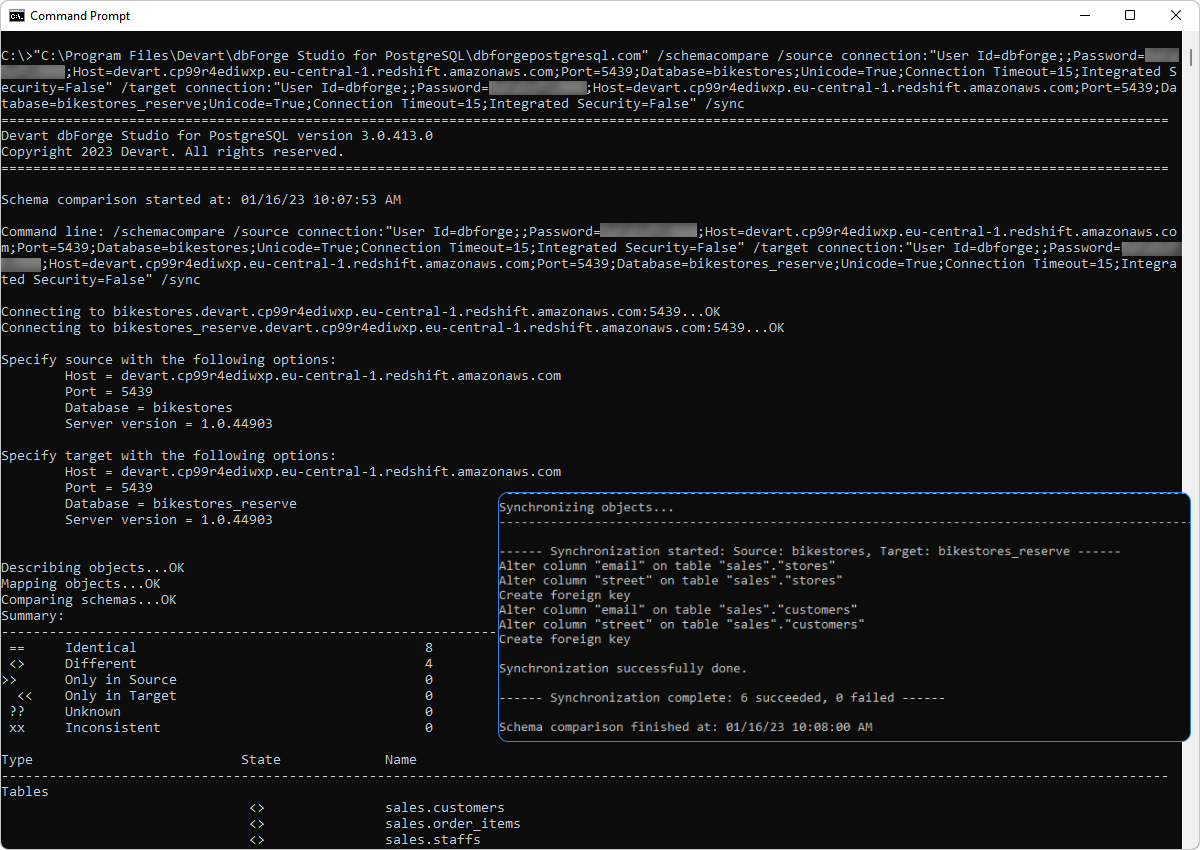Click "Synchronization complete: 6 succeeded, 0 failed"
Viewport: 1200px width, 850px height.
click(x=722, y=698)
